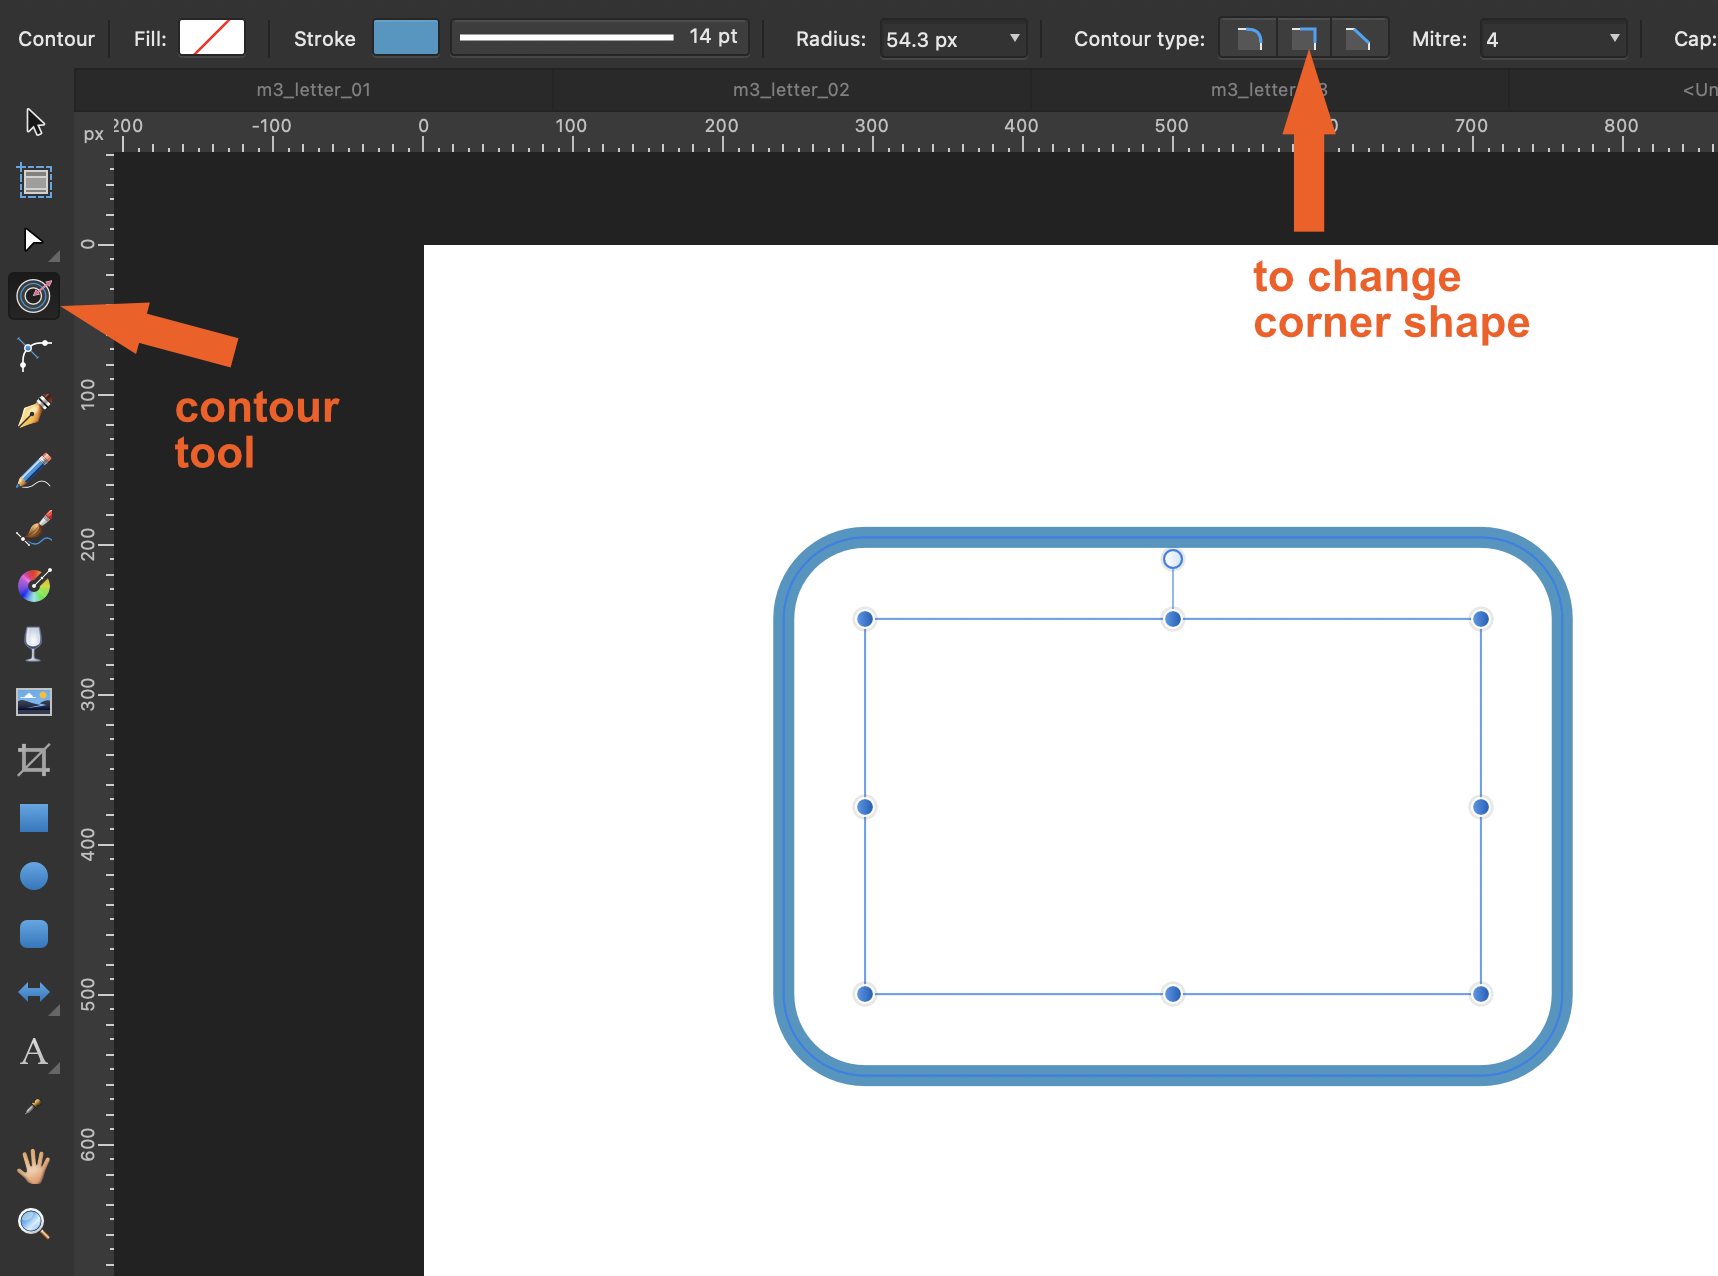1718x1276 pixels.
Task: Switch to the m3_letter_01 tab
Action: click(313, 89)
